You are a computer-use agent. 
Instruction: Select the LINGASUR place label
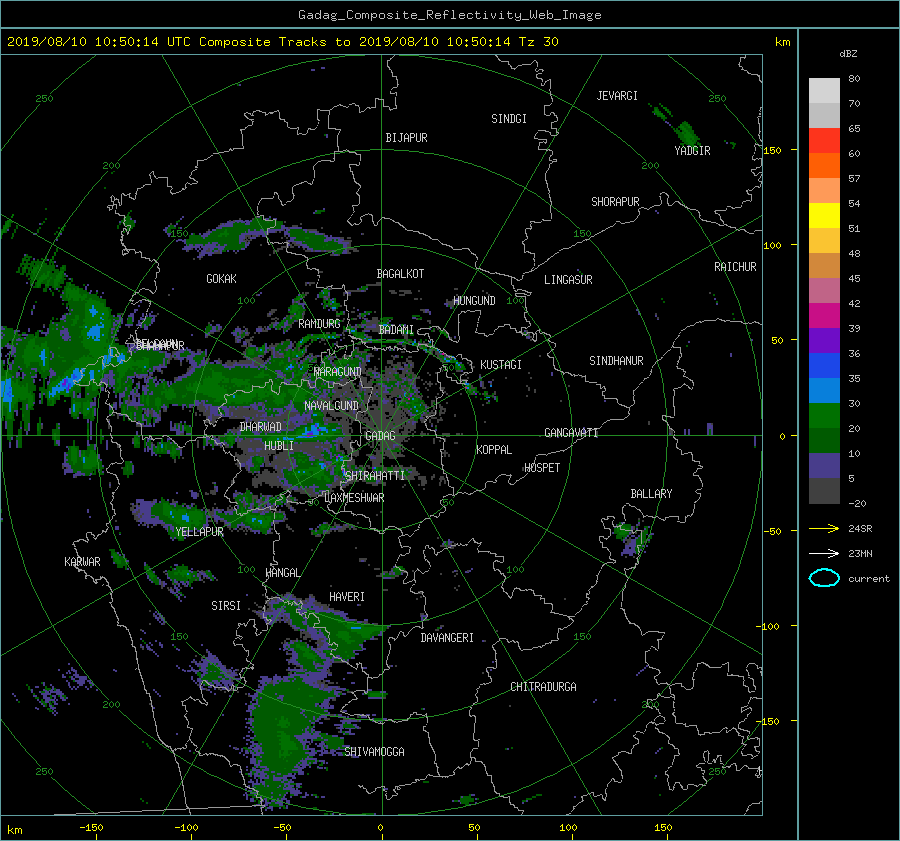(x=568, y=280)
